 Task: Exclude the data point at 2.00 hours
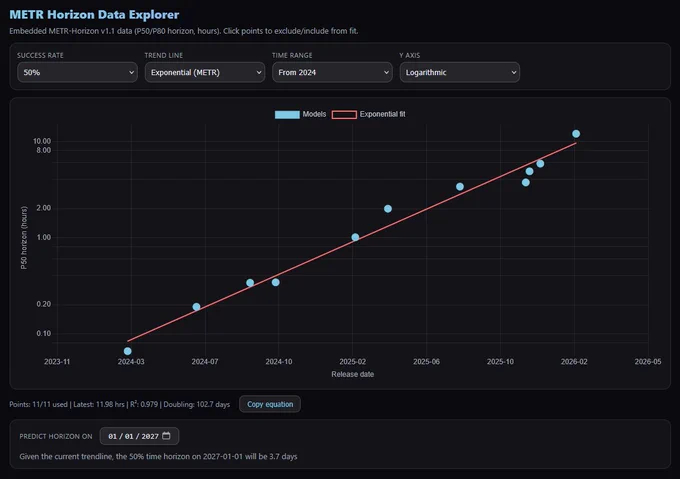(388, 209)
